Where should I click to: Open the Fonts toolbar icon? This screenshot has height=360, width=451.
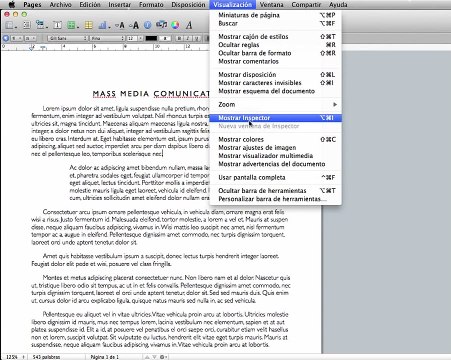[x=189, y=25]
